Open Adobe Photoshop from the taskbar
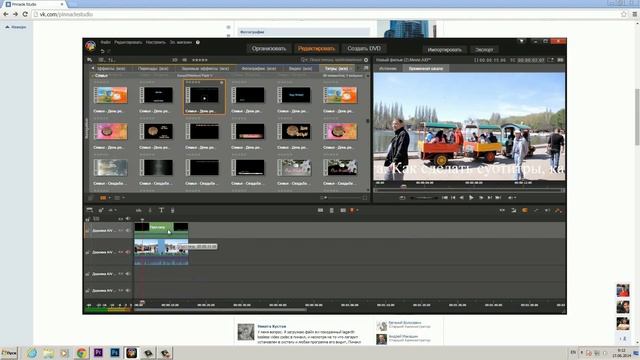Image resolution: width=640 pixels, height=360 pixels. [115, 353]
